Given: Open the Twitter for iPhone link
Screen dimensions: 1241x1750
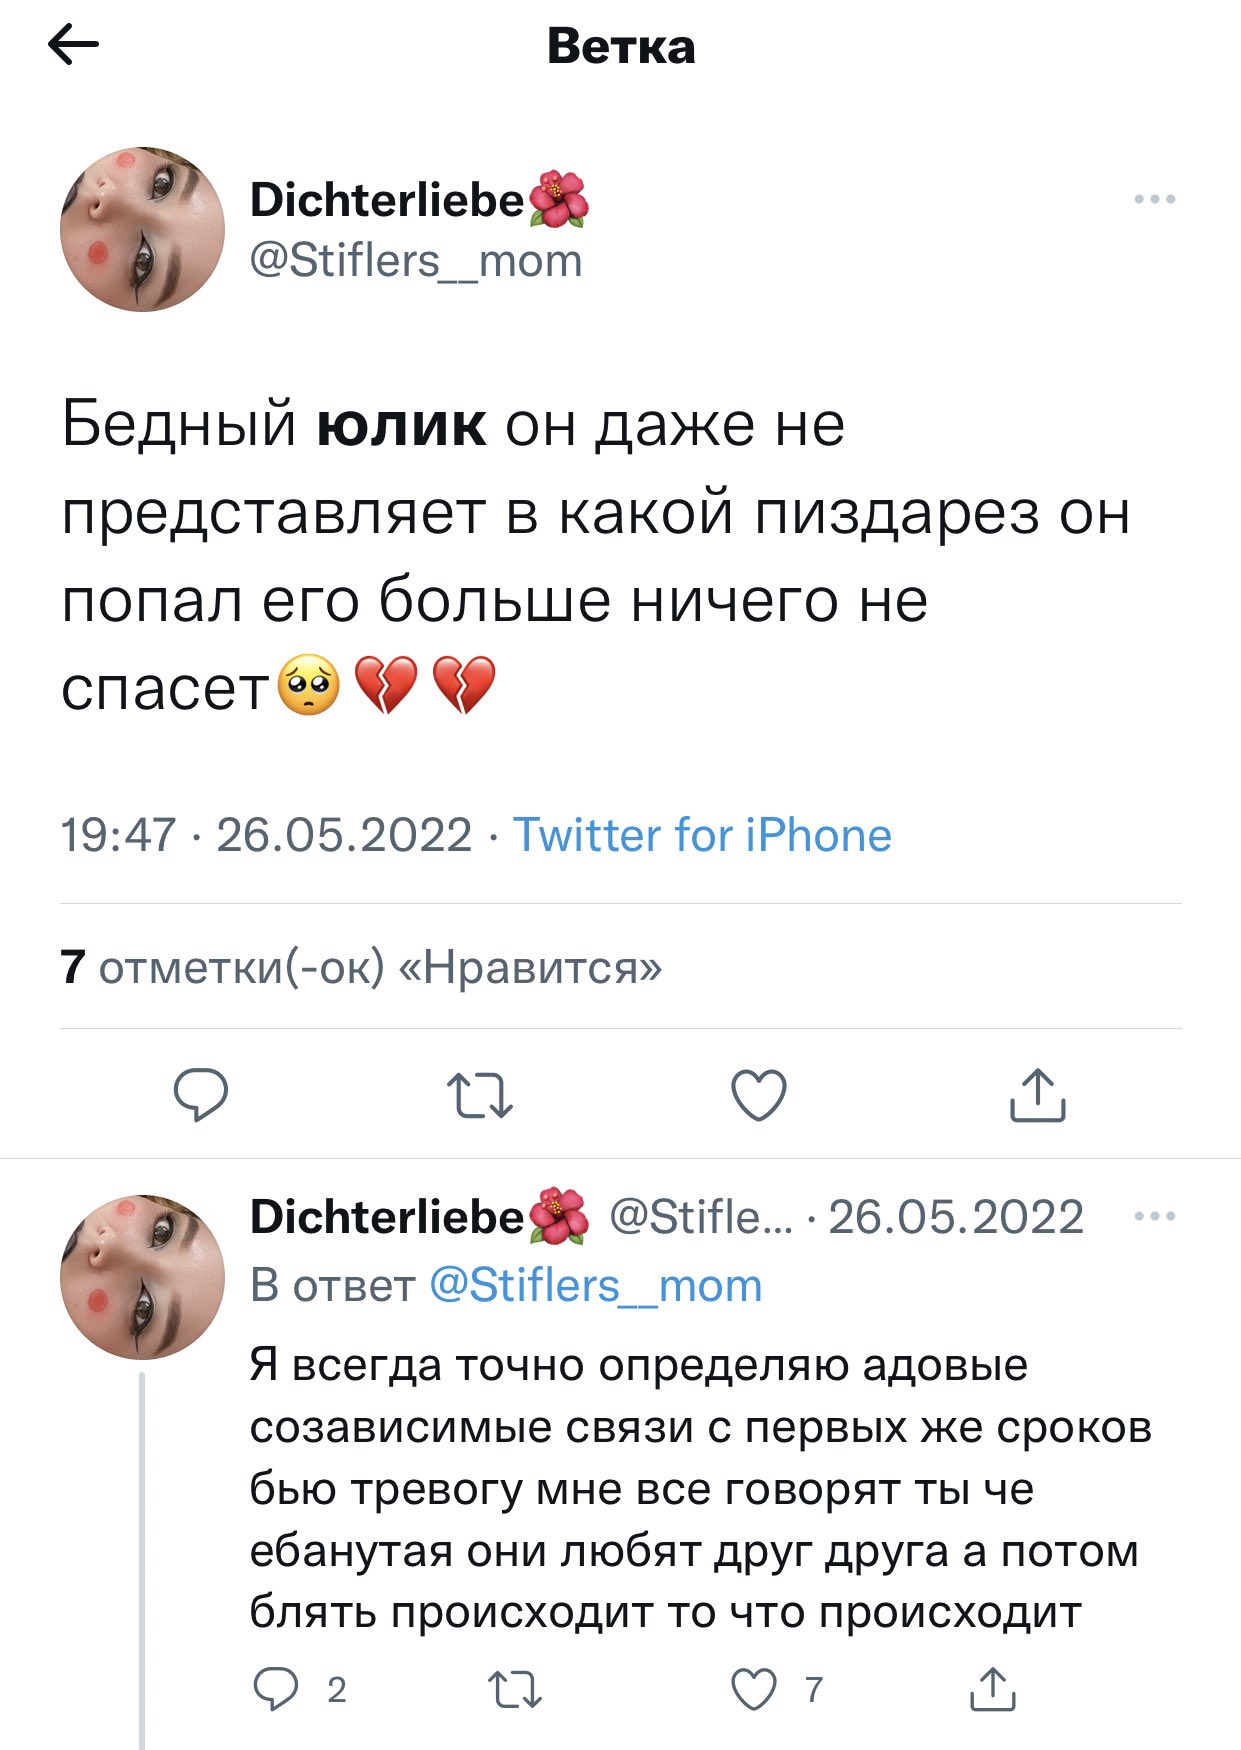Looking at the screenshot, I should click(702, 835).
